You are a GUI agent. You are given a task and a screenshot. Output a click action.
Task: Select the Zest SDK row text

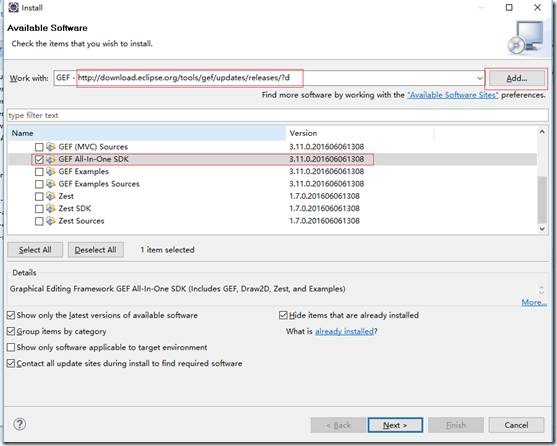point(75,208)
